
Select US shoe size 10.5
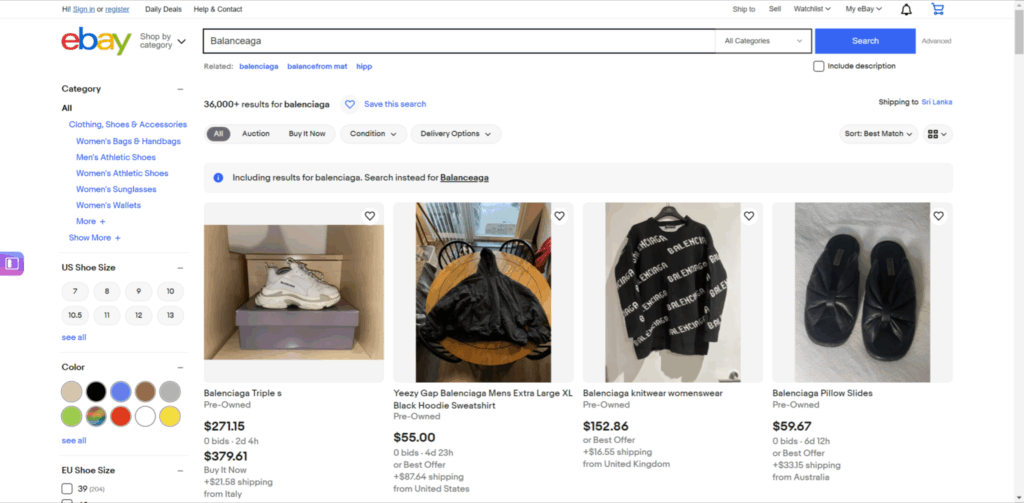pyautogui.click(x=75, y=315)
